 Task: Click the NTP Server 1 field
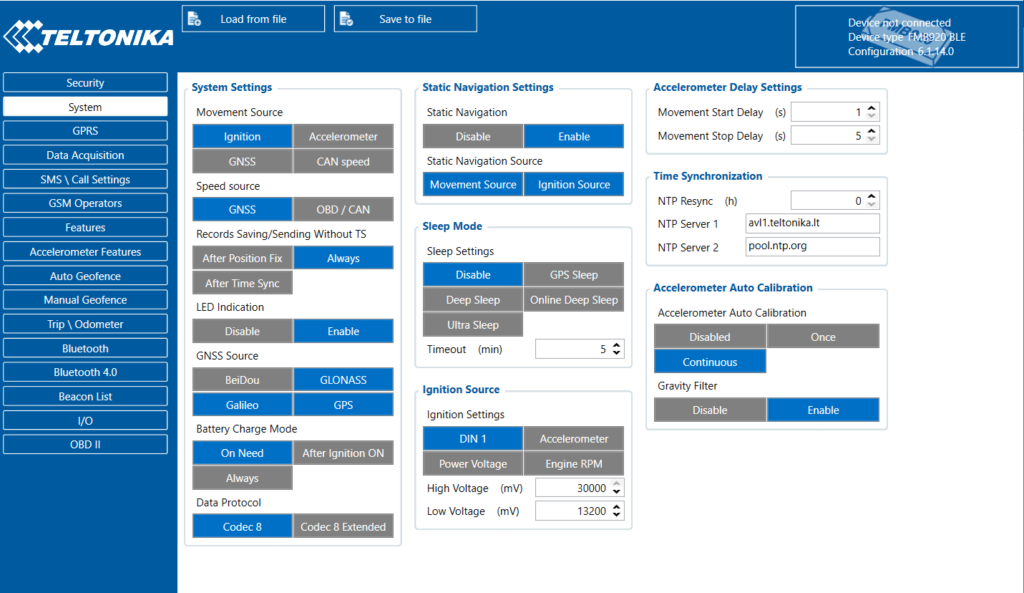[812, 223]
